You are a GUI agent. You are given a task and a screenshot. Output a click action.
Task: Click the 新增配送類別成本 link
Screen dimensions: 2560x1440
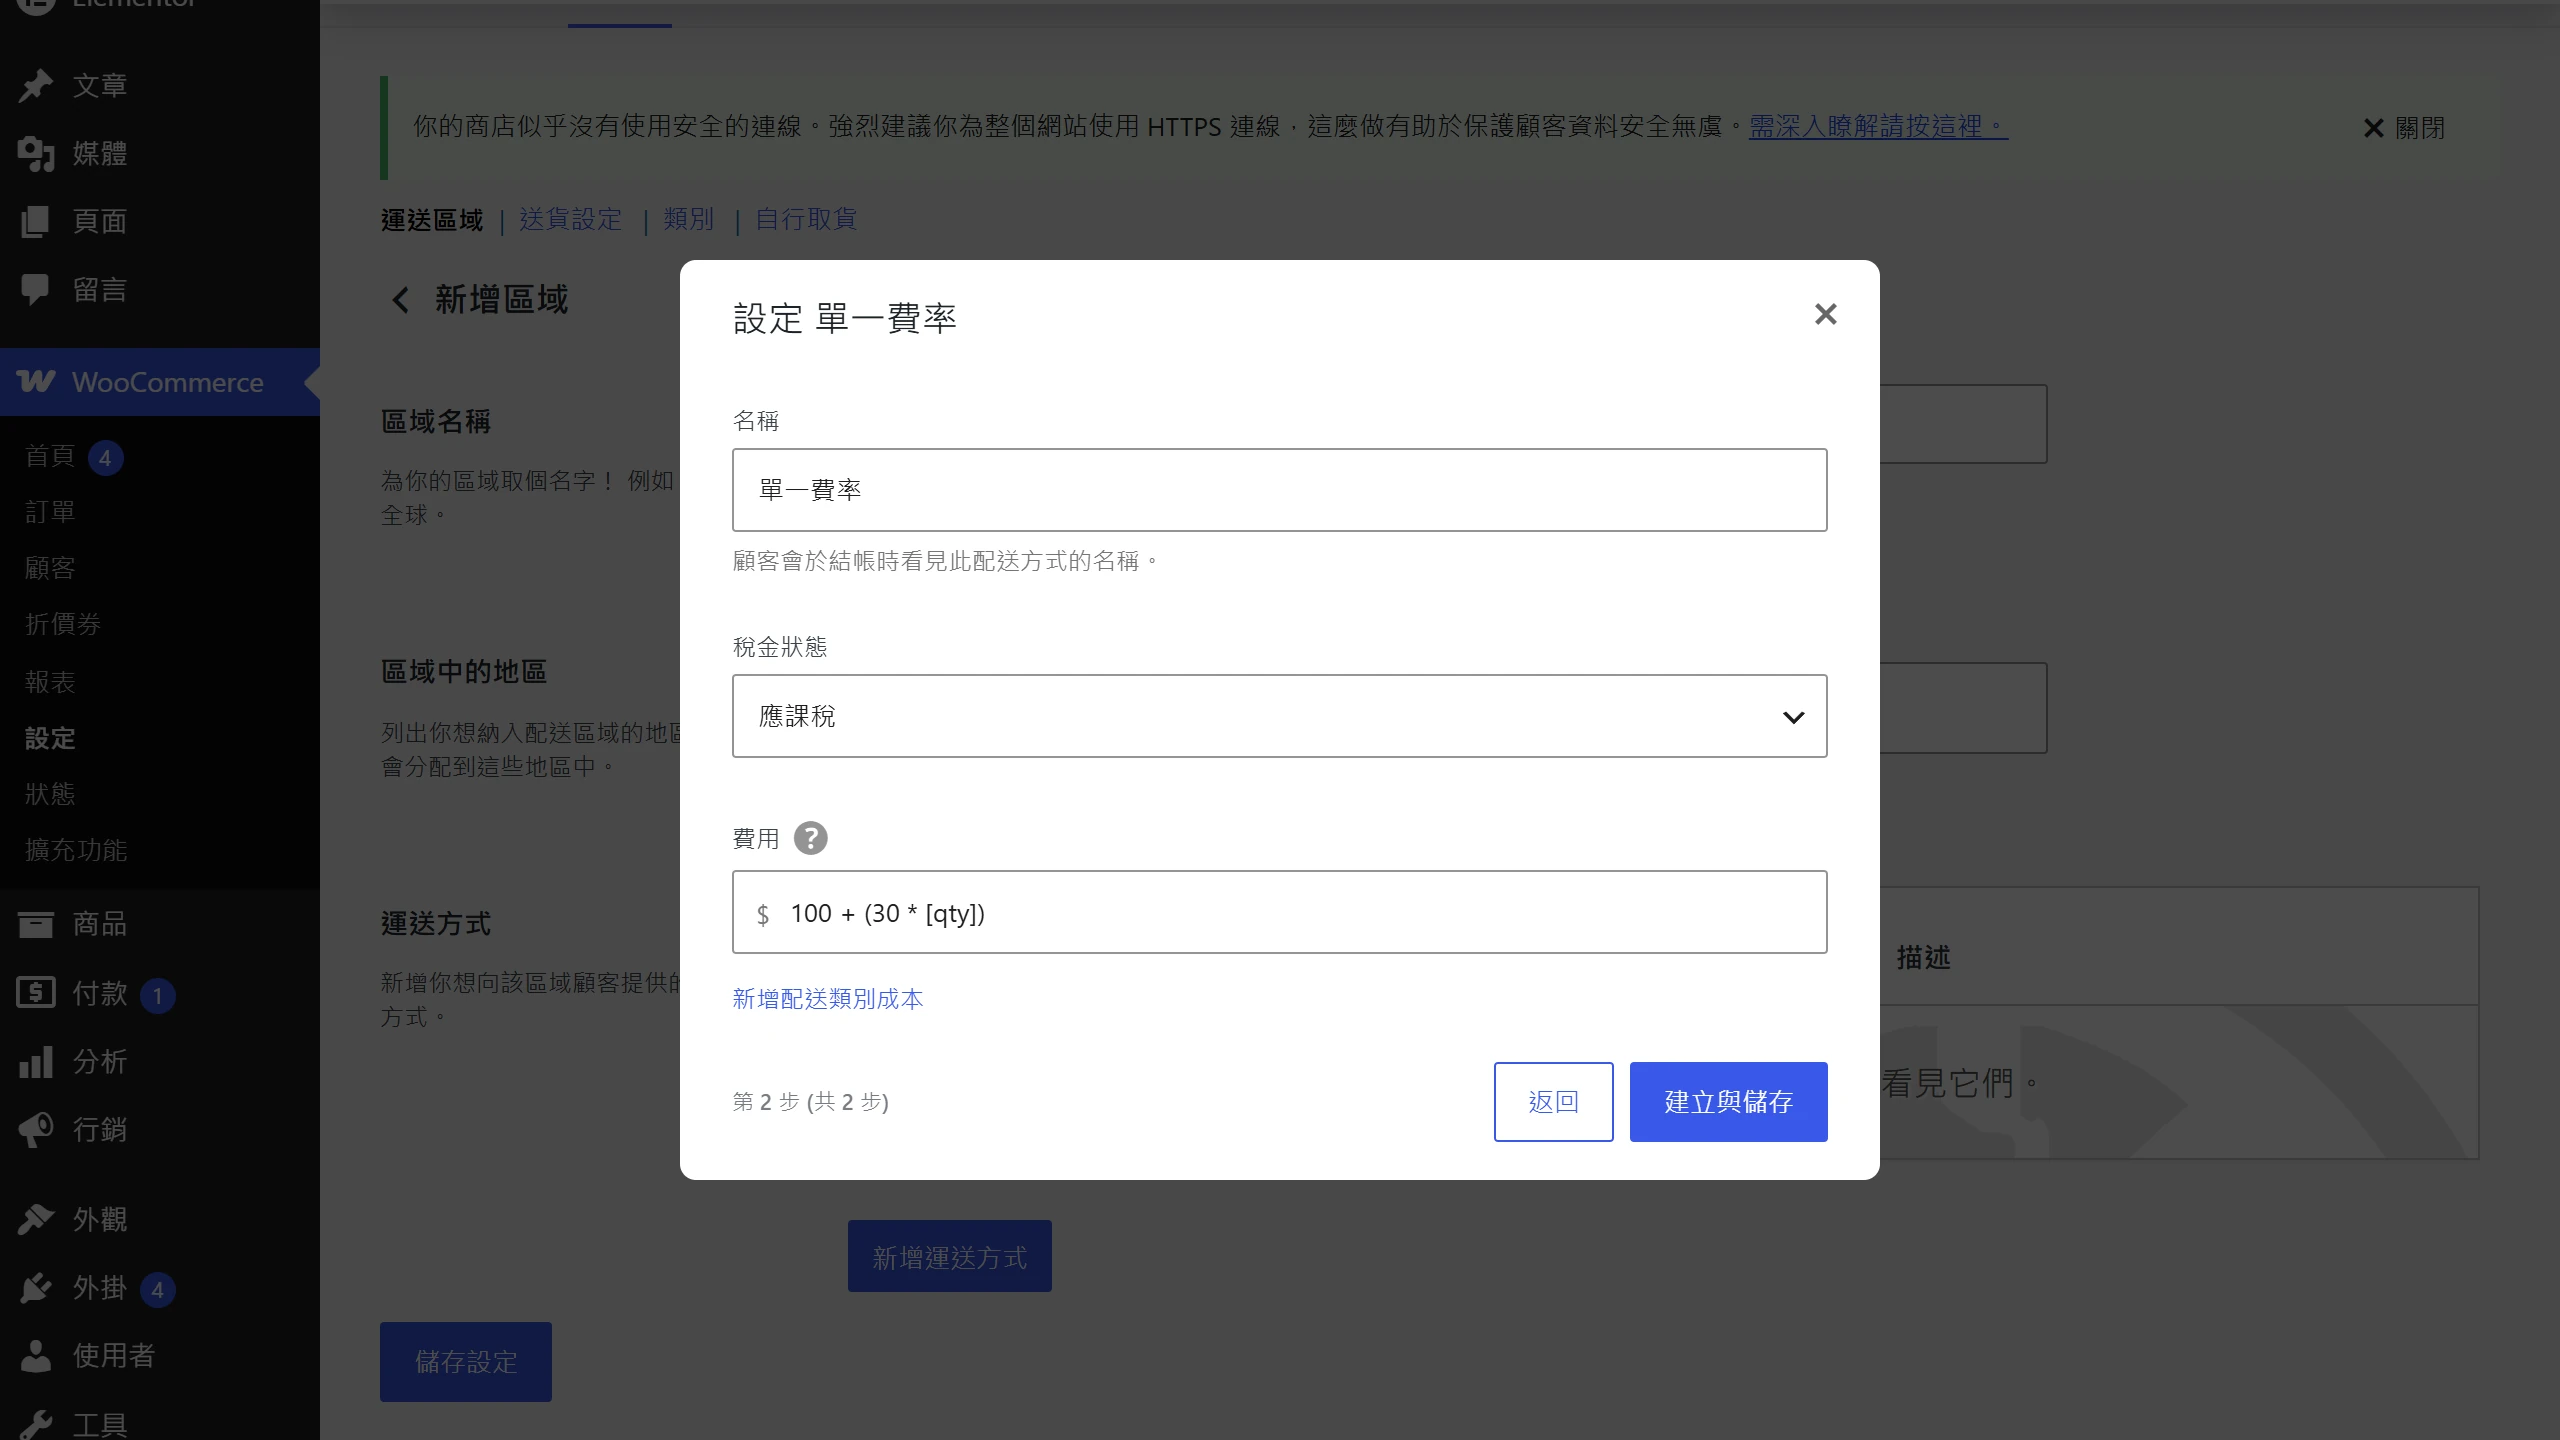(x=827, y=998)
